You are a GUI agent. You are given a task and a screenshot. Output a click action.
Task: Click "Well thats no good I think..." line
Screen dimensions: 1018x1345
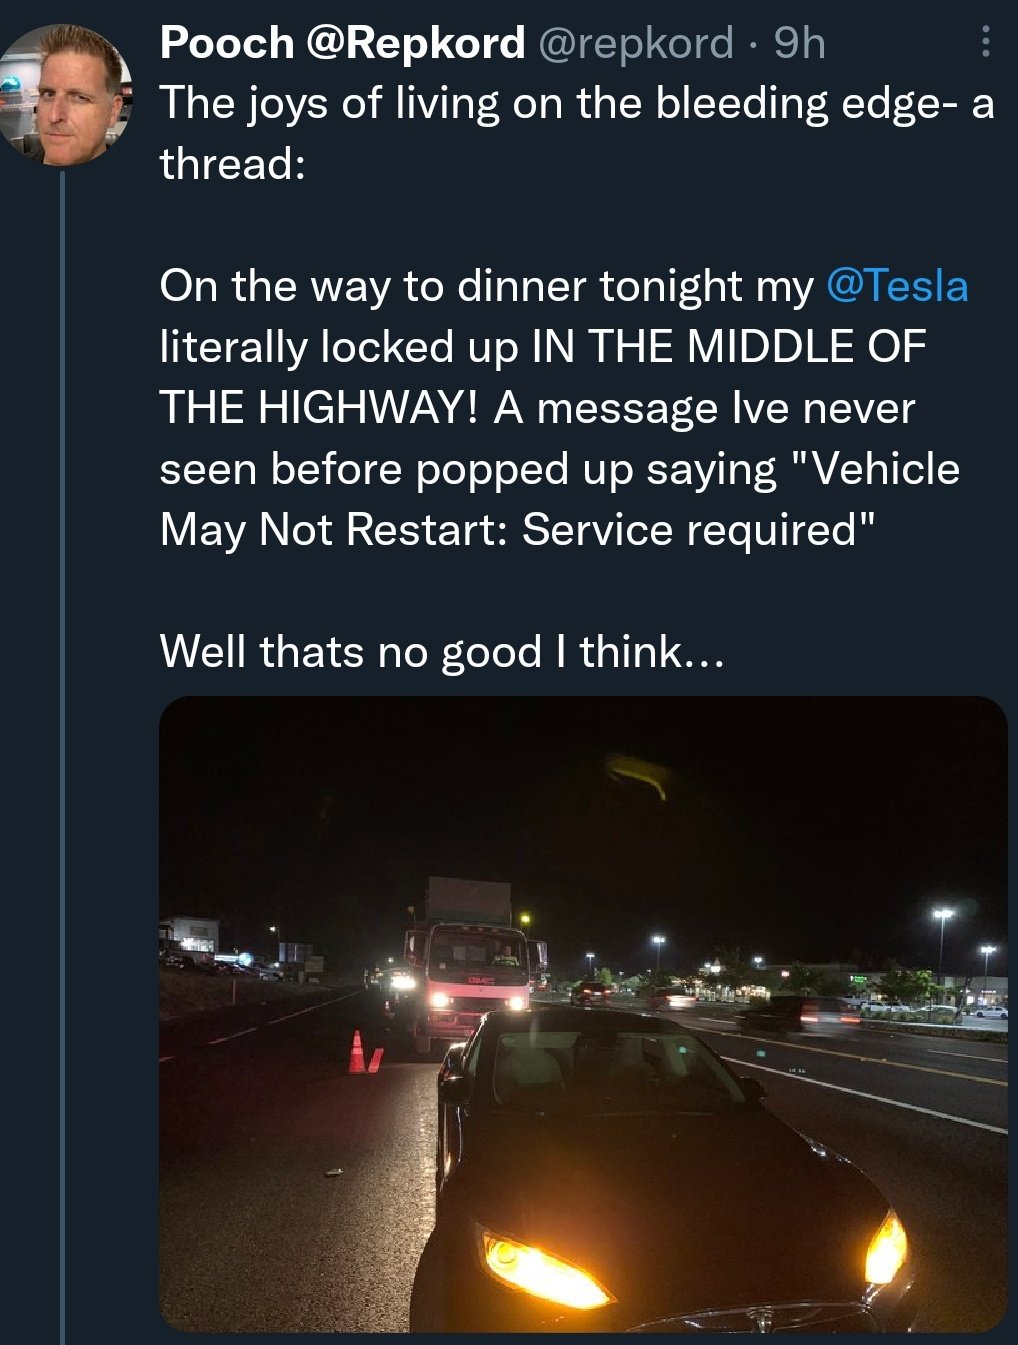(440, 652)
